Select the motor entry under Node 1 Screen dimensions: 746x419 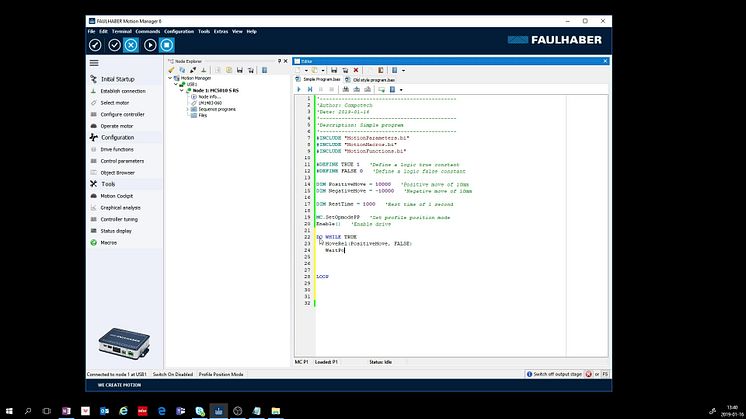point(210,103)
